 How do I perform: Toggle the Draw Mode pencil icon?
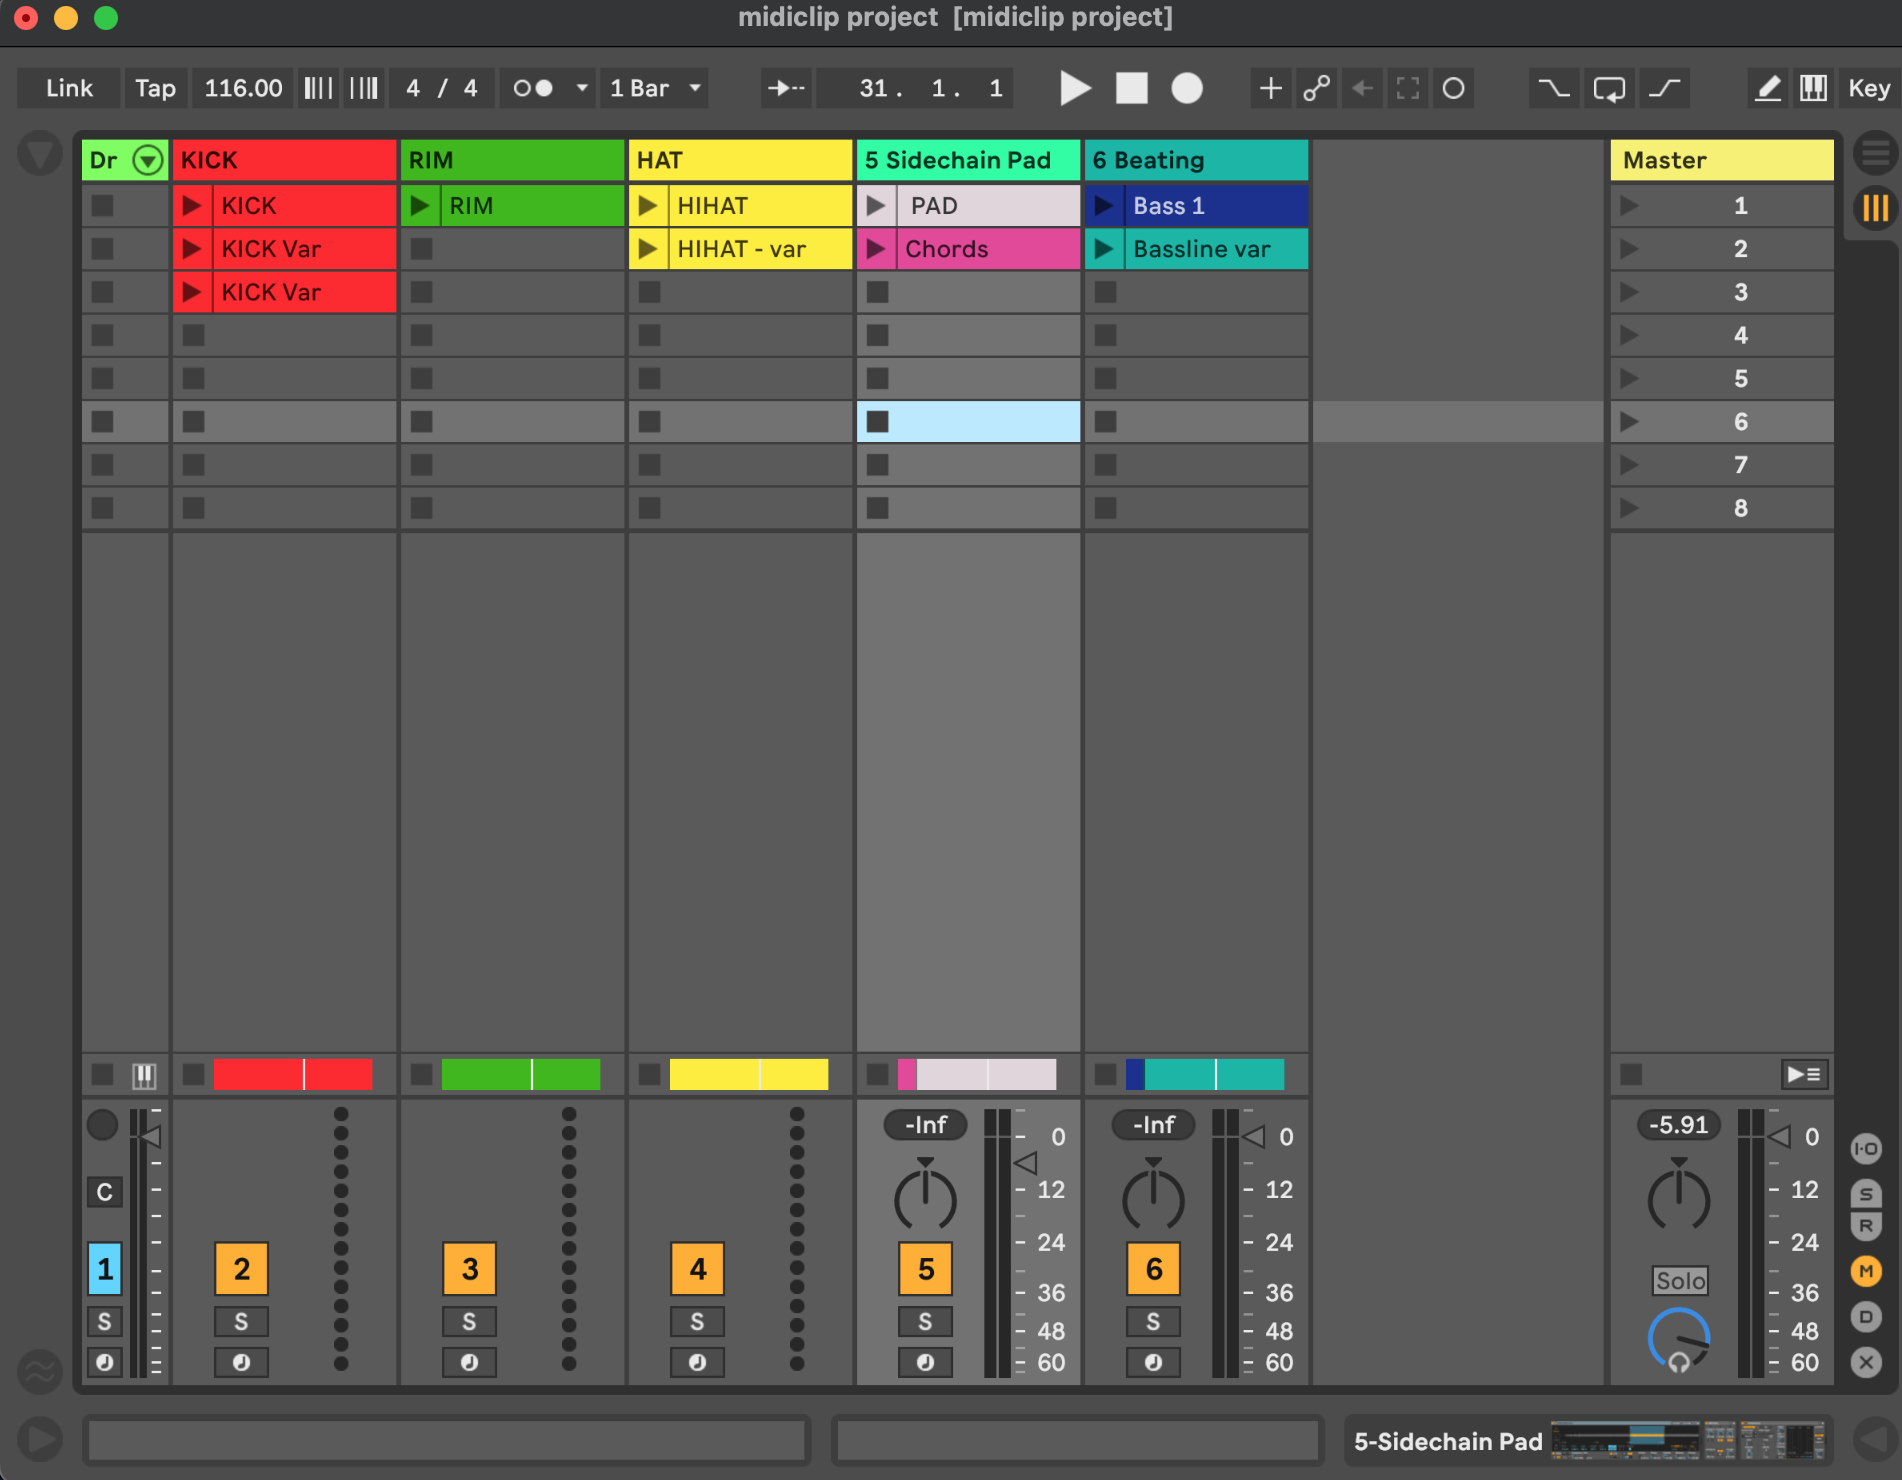tap(1767, 89)
